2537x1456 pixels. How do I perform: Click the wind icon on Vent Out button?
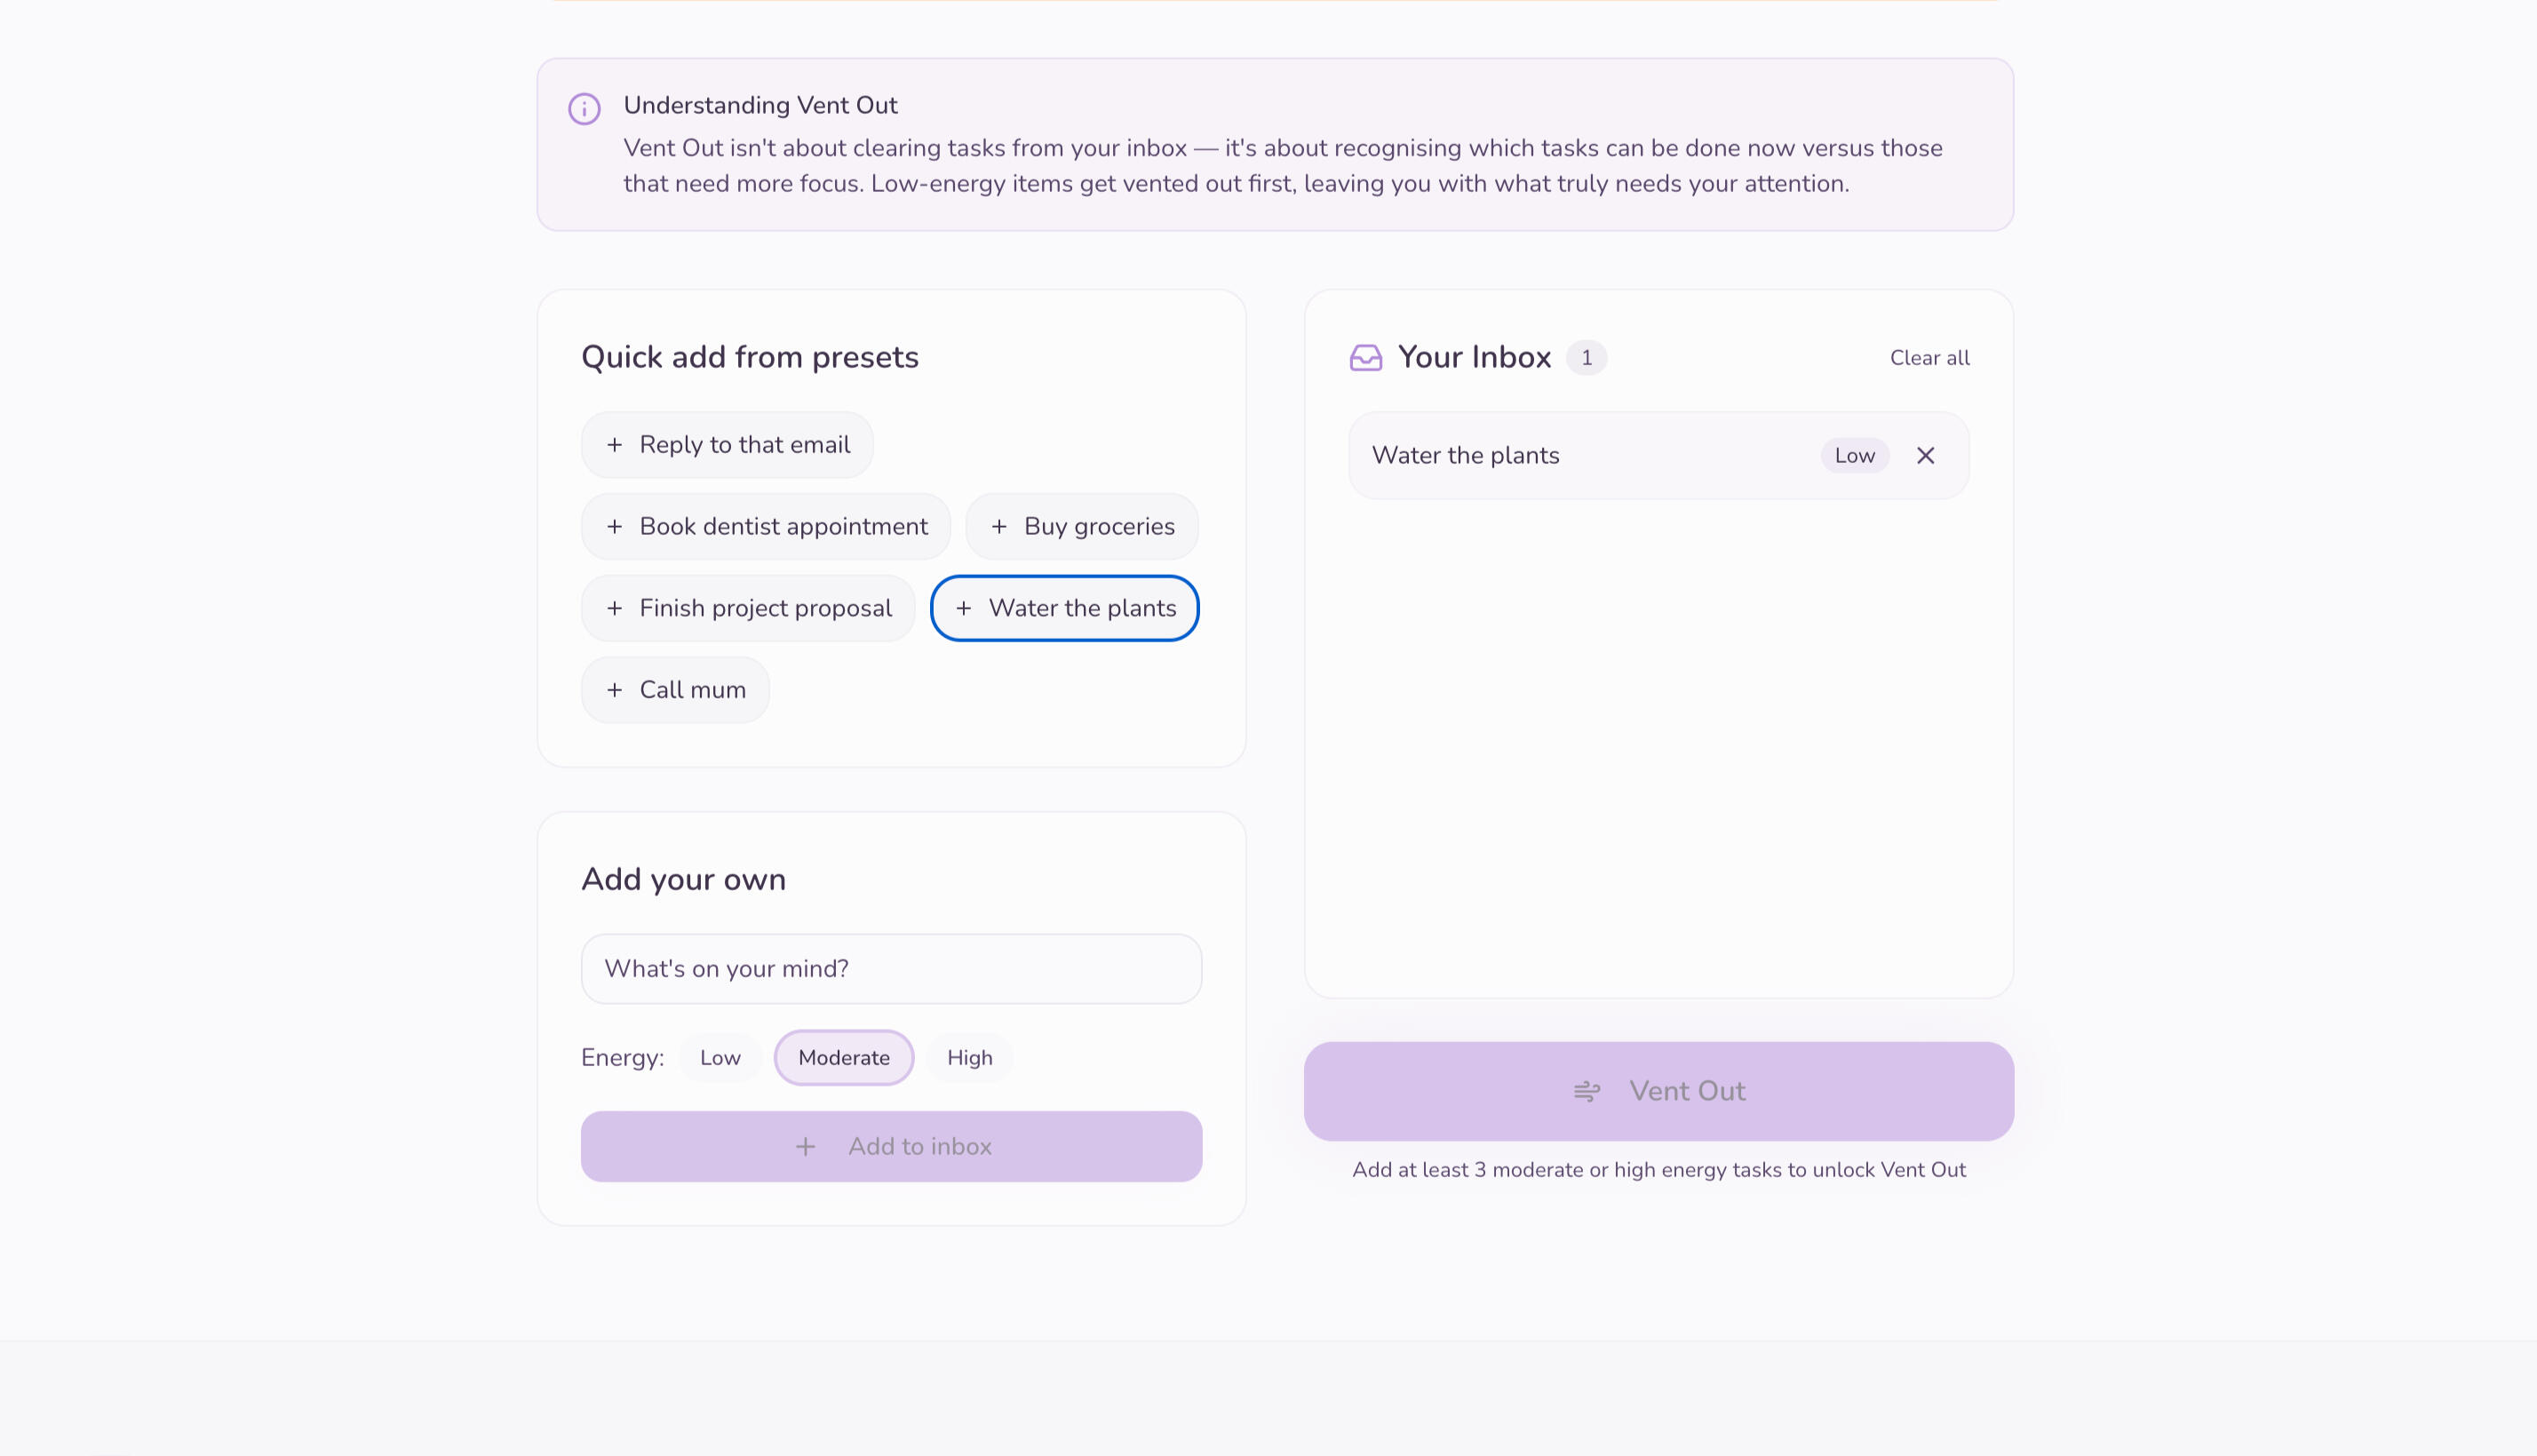(1587, 1091)
